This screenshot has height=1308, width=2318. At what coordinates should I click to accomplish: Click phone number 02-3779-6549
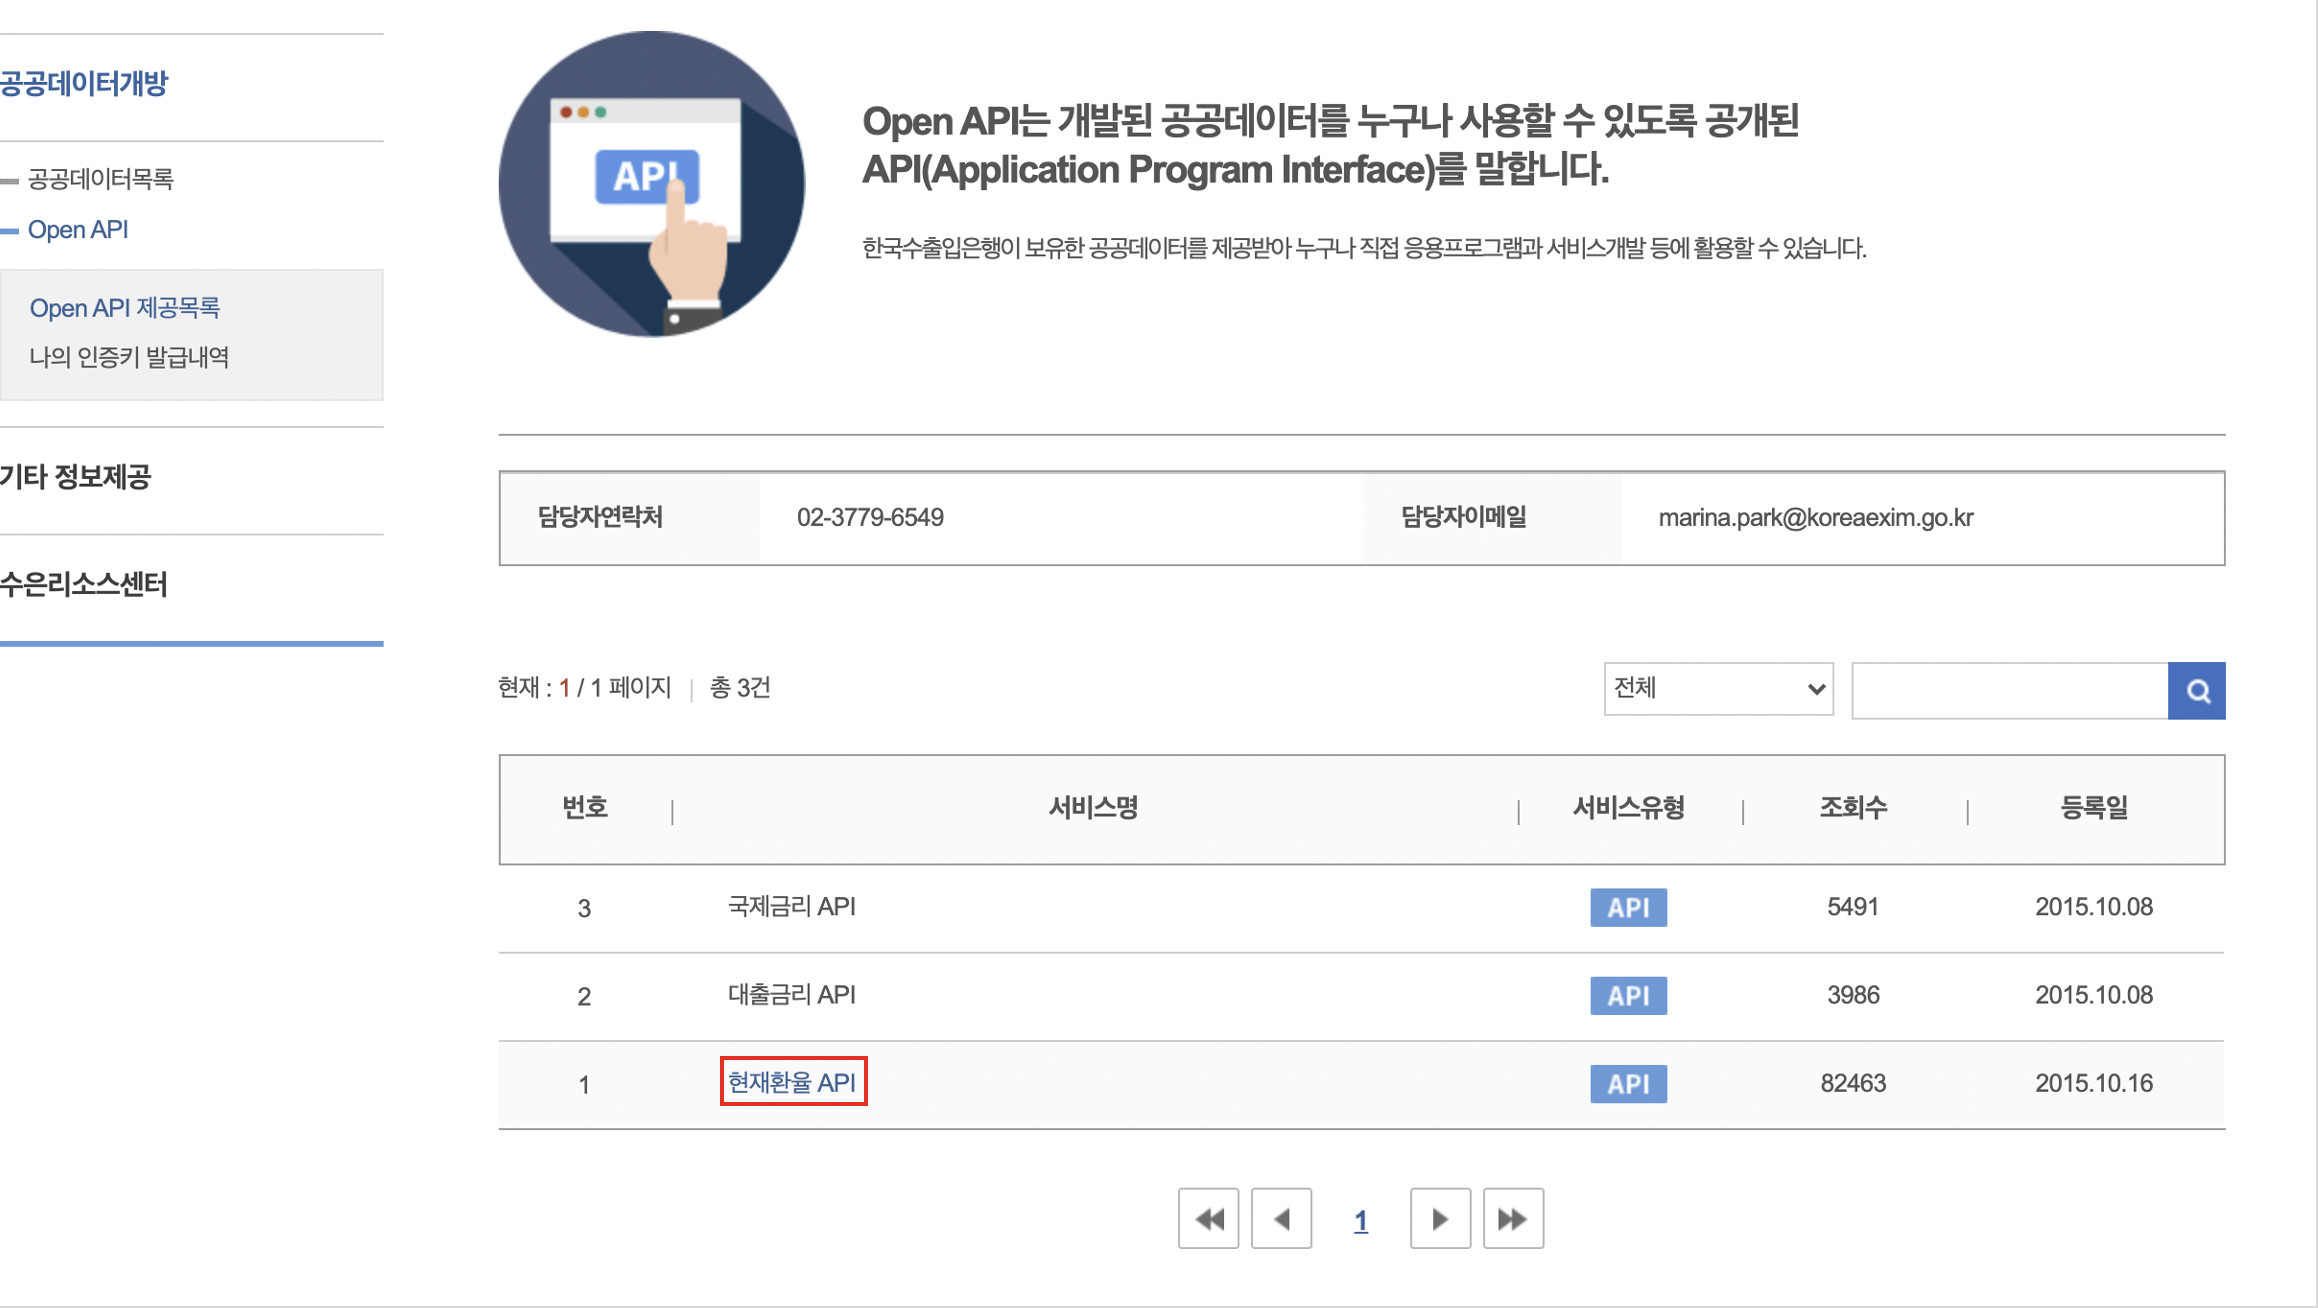870,517
